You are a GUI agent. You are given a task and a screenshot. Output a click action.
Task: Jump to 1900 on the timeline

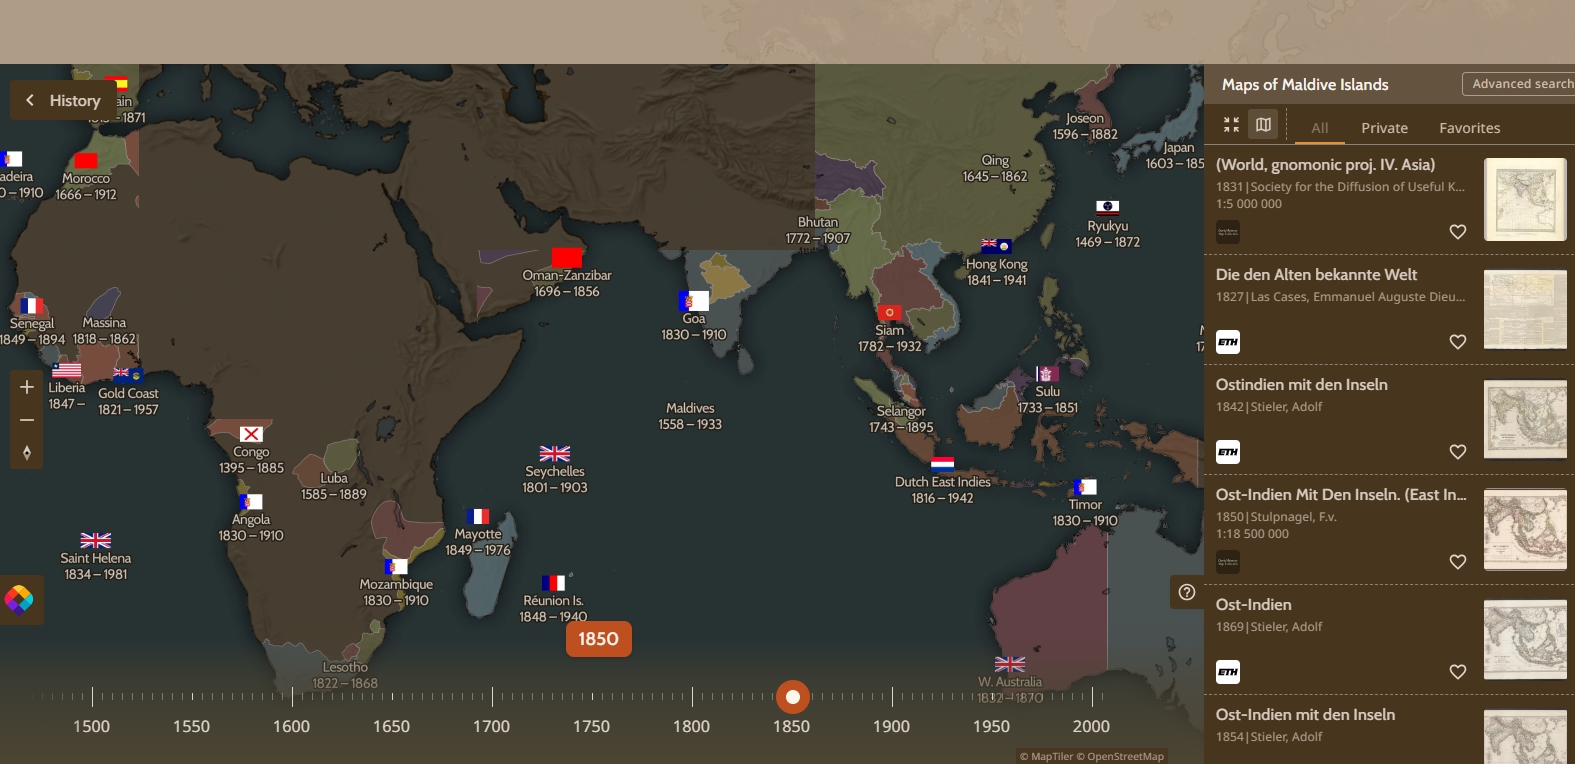891,726
